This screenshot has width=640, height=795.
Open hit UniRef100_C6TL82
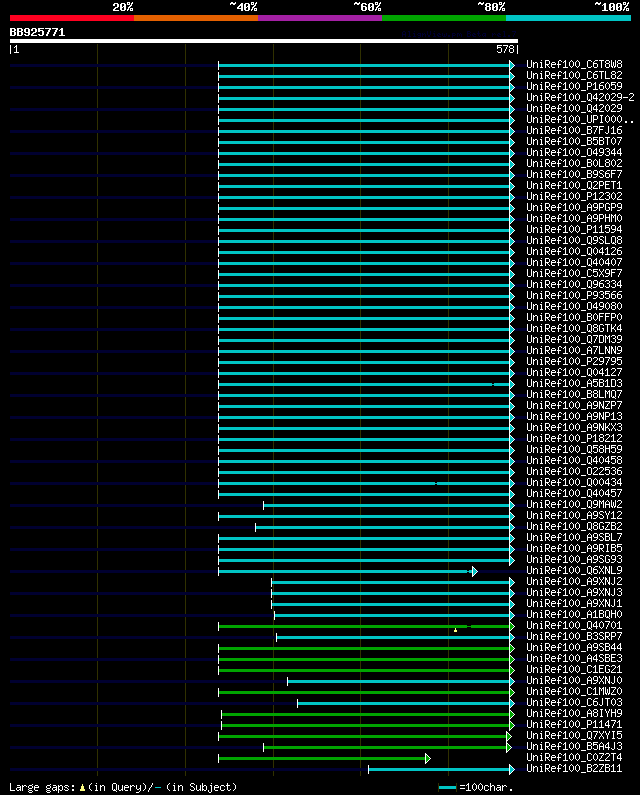574,76
